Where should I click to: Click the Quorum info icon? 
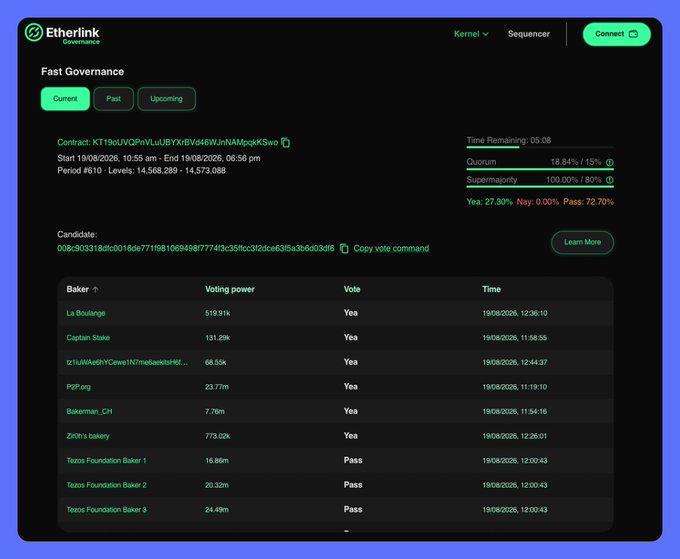coord(609,162)
